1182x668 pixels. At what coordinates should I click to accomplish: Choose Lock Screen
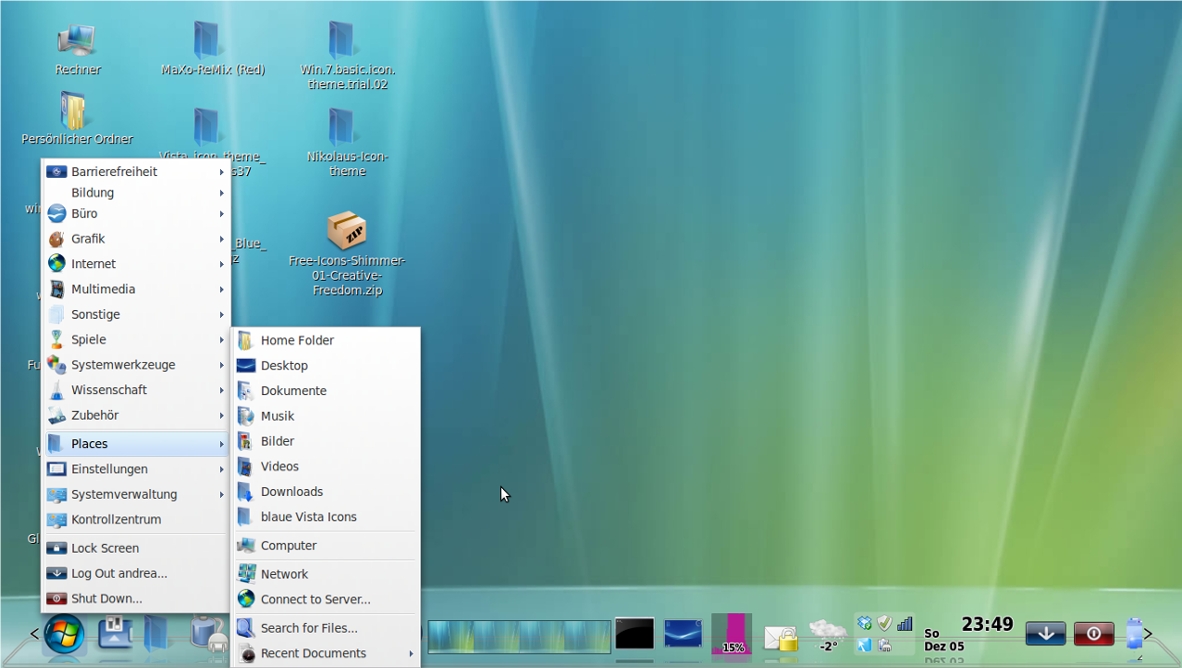[136, 548]
